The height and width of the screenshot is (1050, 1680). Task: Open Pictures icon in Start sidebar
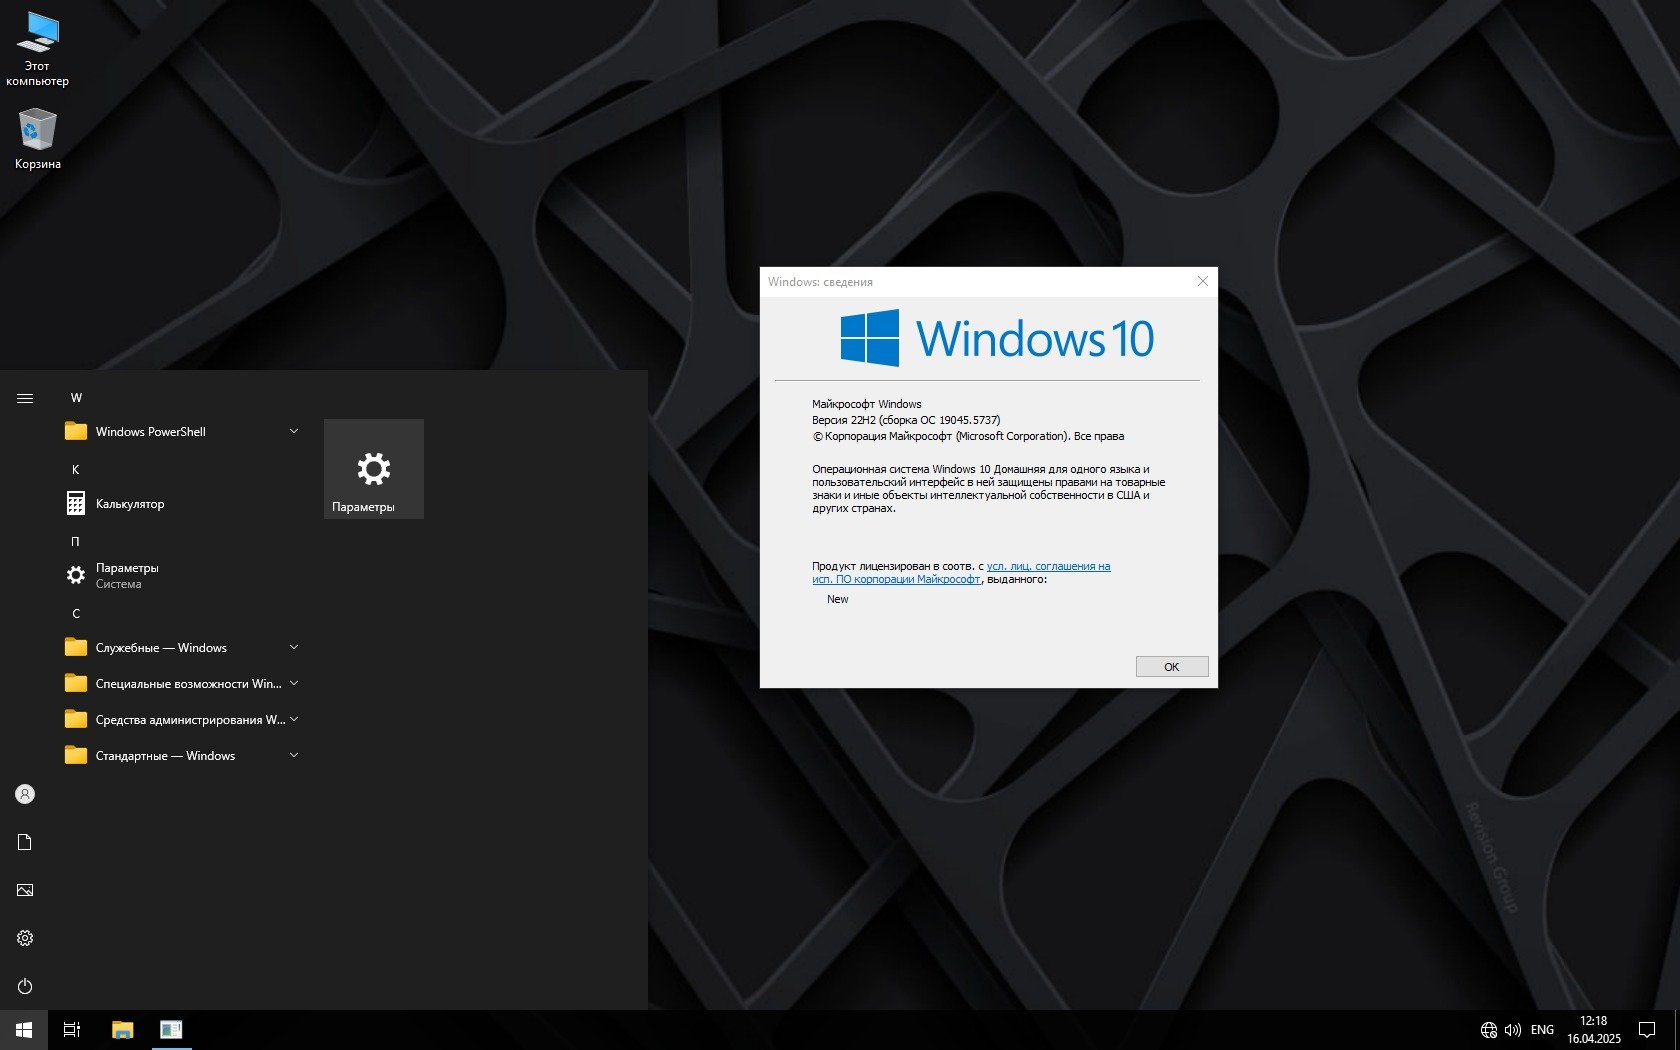pyautogui.click(x=25, y=890)
